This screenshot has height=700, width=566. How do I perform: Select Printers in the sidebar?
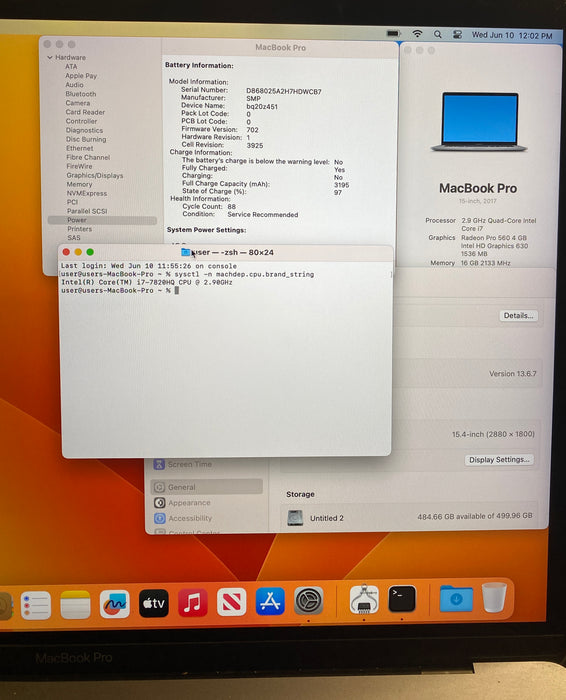(80, 229)
